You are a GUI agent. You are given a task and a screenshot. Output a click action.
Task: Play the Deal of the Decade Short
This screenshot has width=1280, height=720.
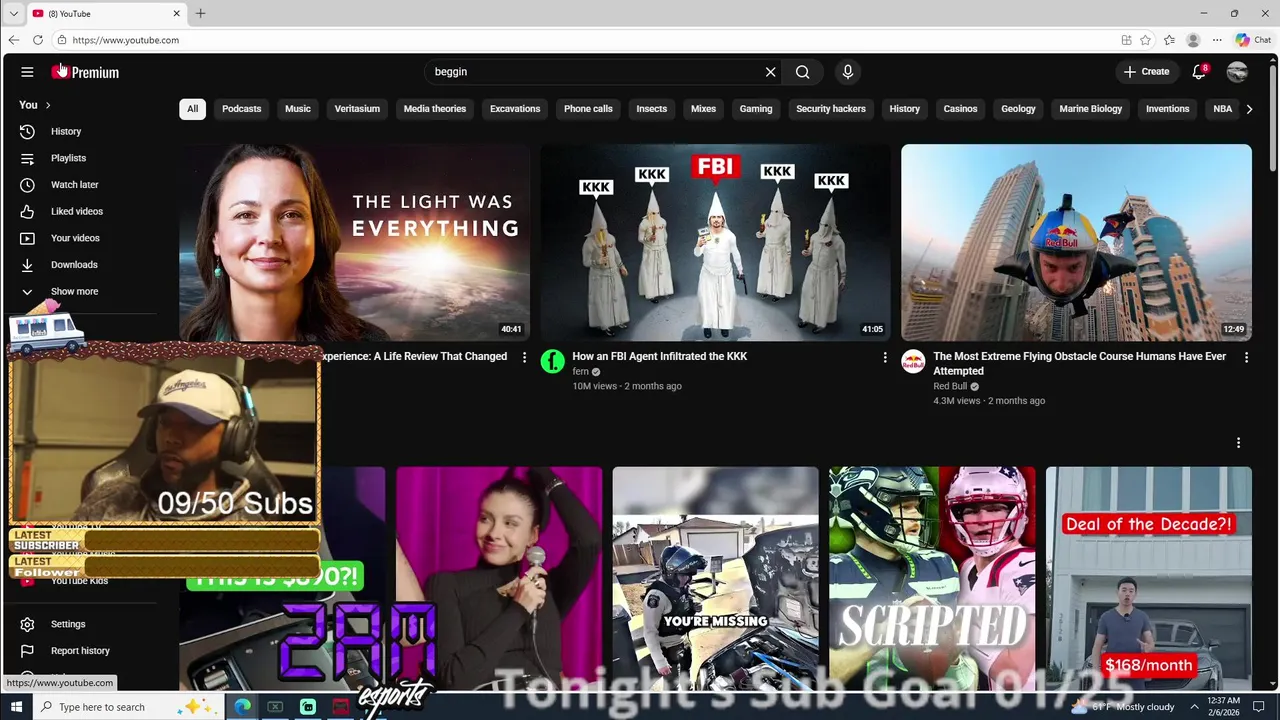[x=1148, y=578]
